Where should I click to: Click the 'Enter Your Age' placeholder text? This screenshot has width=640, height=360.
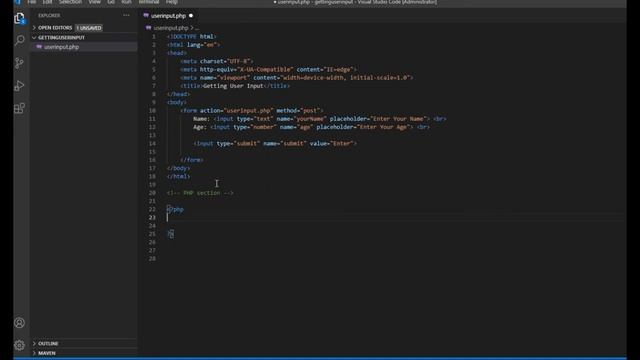[383, 127]
